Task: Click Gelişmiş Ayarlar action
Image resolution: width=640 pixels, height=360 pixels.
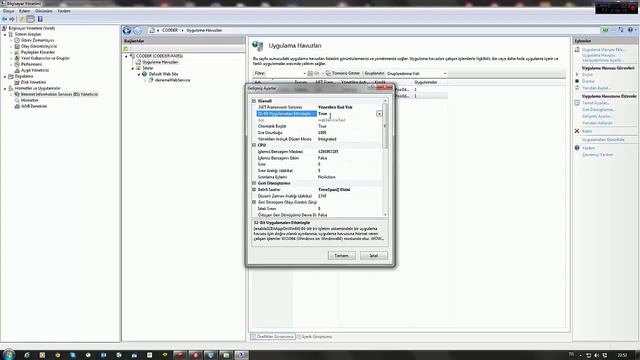Action: click(x=597, y=116)
